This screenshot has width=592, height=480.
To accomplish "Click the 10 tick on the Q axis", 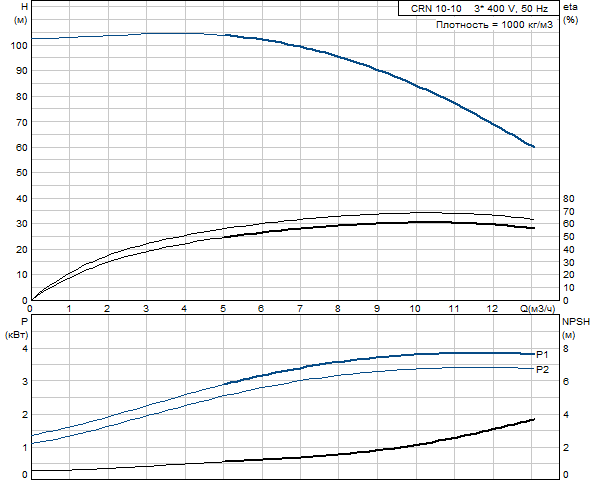I will point(415,309).
